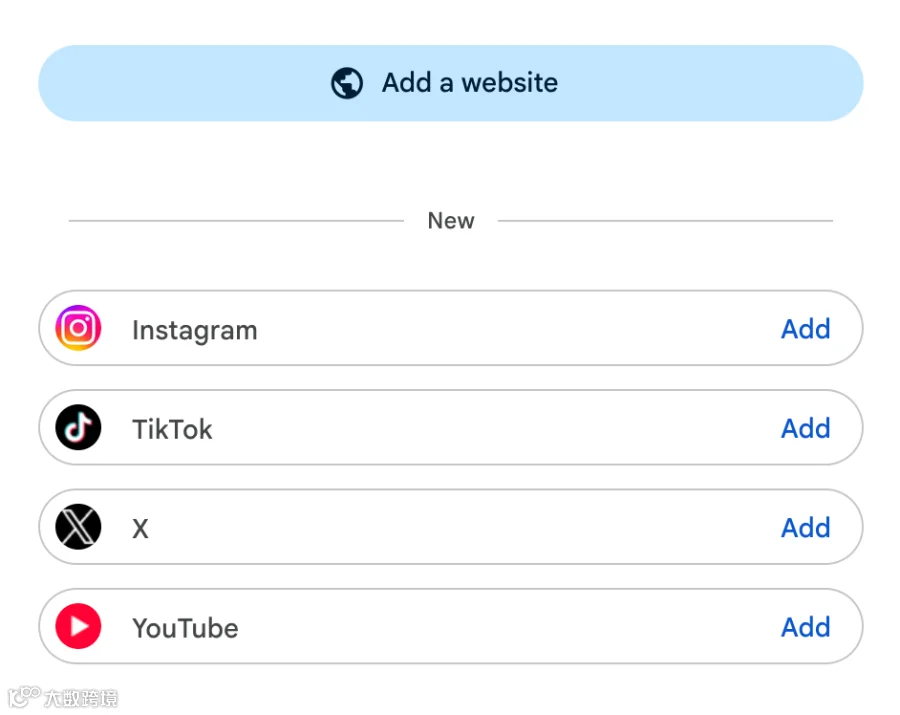This screenshot has width=900, height=715.
Task: Click the X logo icon
Action: pos(79,527)
